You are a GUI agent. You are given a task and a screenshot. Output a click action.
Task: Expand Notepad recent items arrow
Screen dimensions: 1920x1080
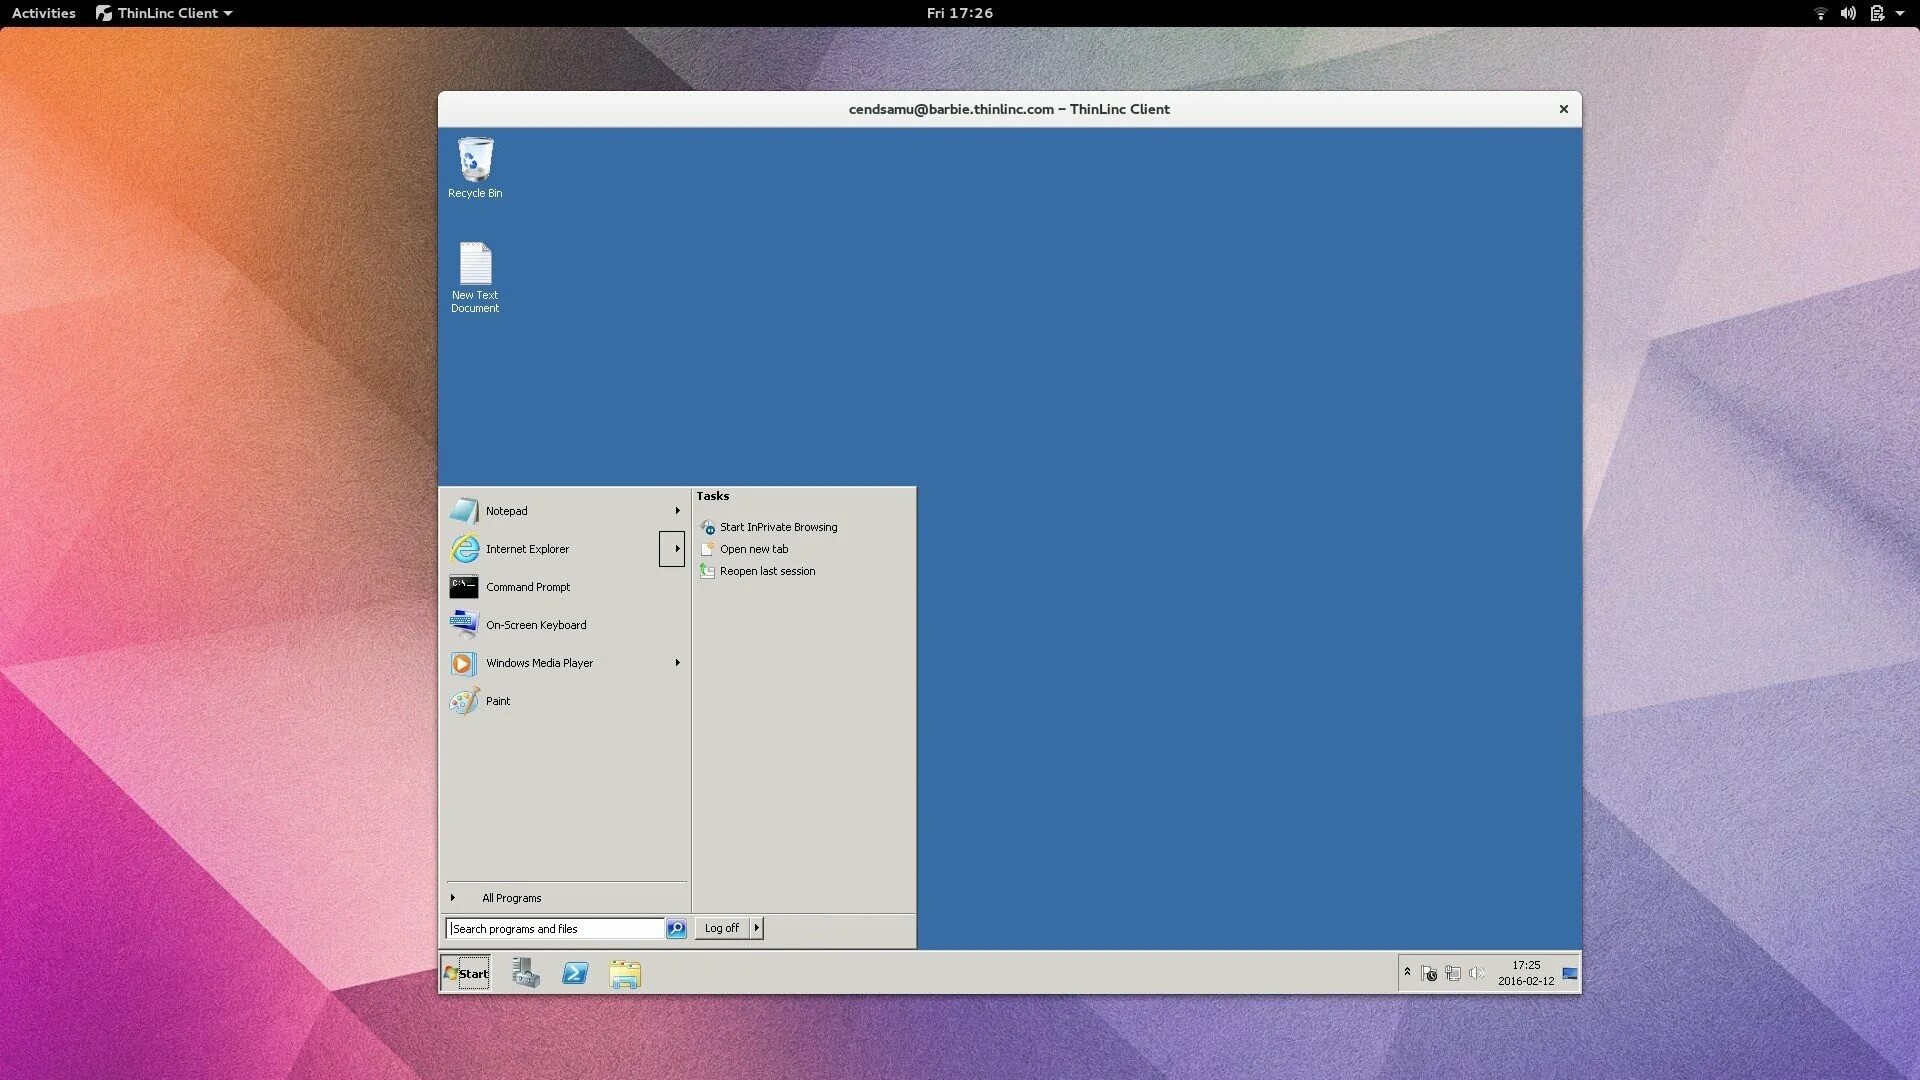[677, 511]
